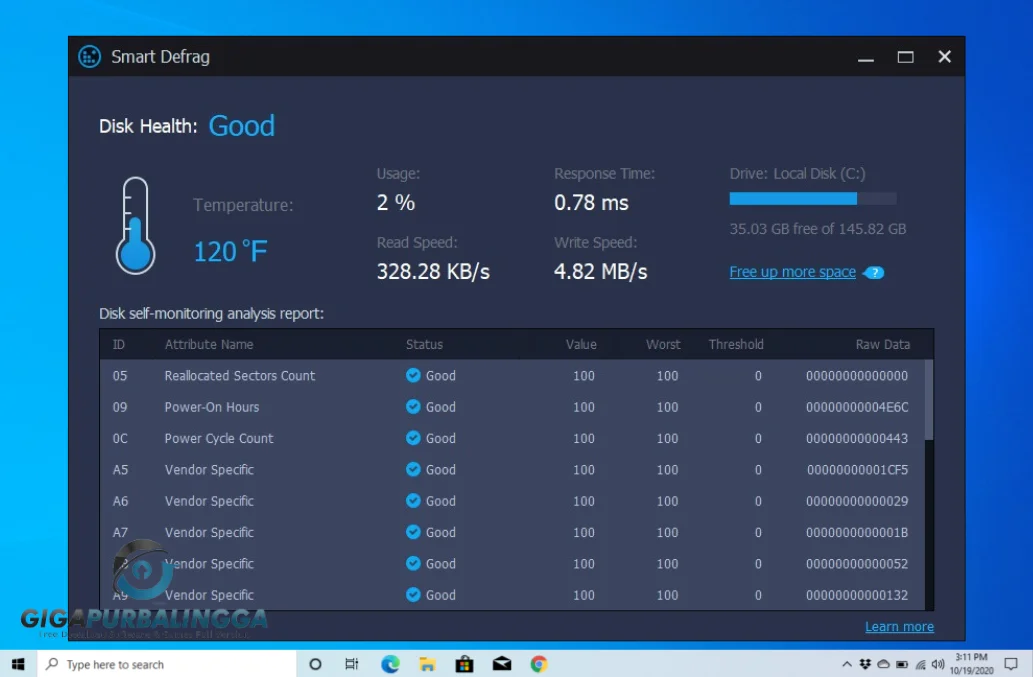Image resolution: width=1033 pixels, height=677 pixels.
Task: Click the ID cell A5
Action: pyautogui.click(x=120, y=470)
